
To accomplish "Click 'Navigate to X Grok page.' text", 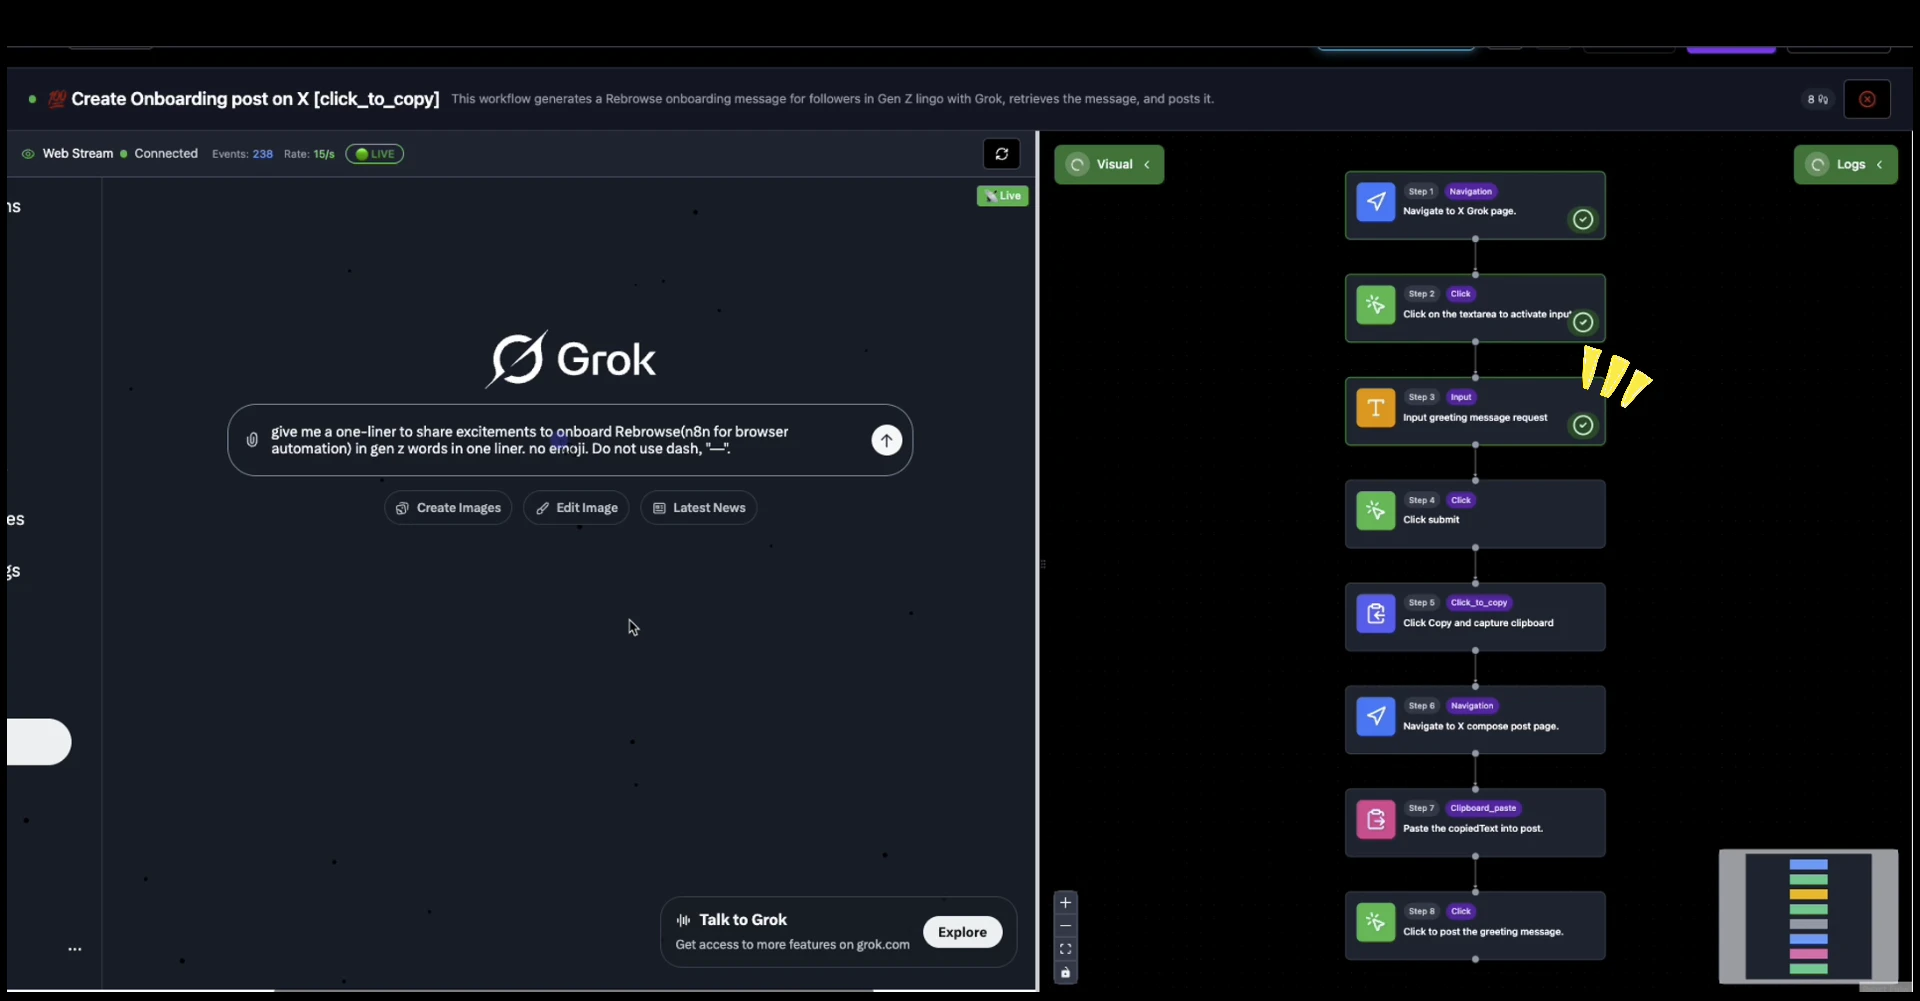I will [x=1459, y=211].
